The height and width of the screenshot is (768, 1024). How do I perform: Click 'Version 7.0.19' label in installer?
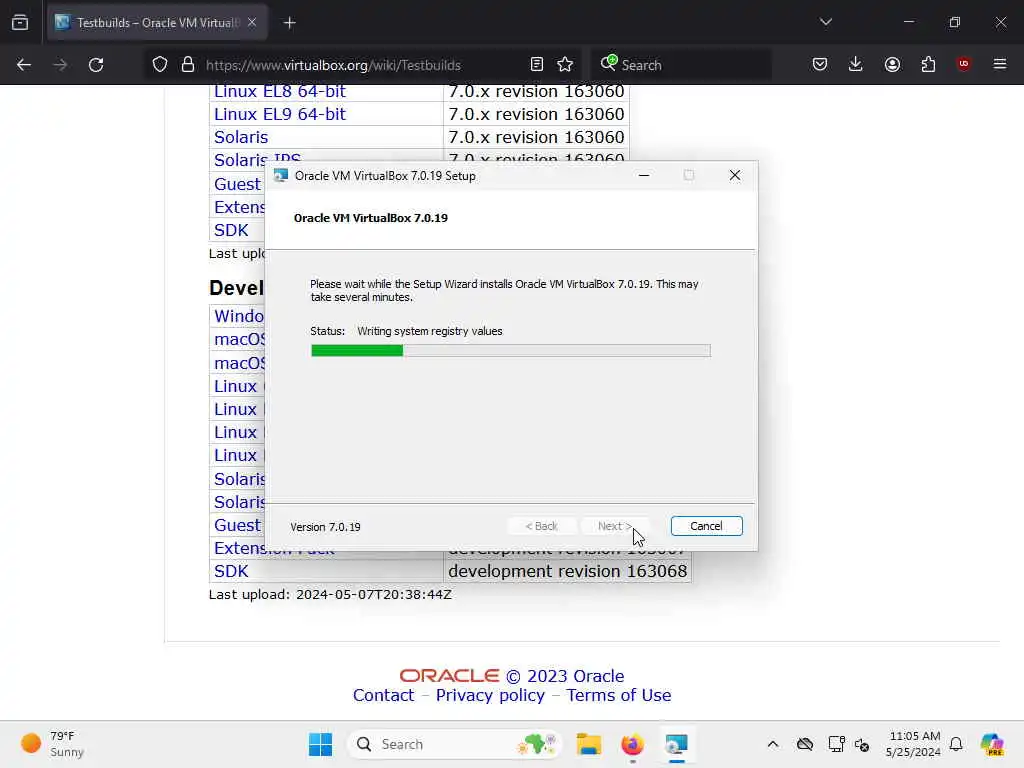tap(325, 527)
